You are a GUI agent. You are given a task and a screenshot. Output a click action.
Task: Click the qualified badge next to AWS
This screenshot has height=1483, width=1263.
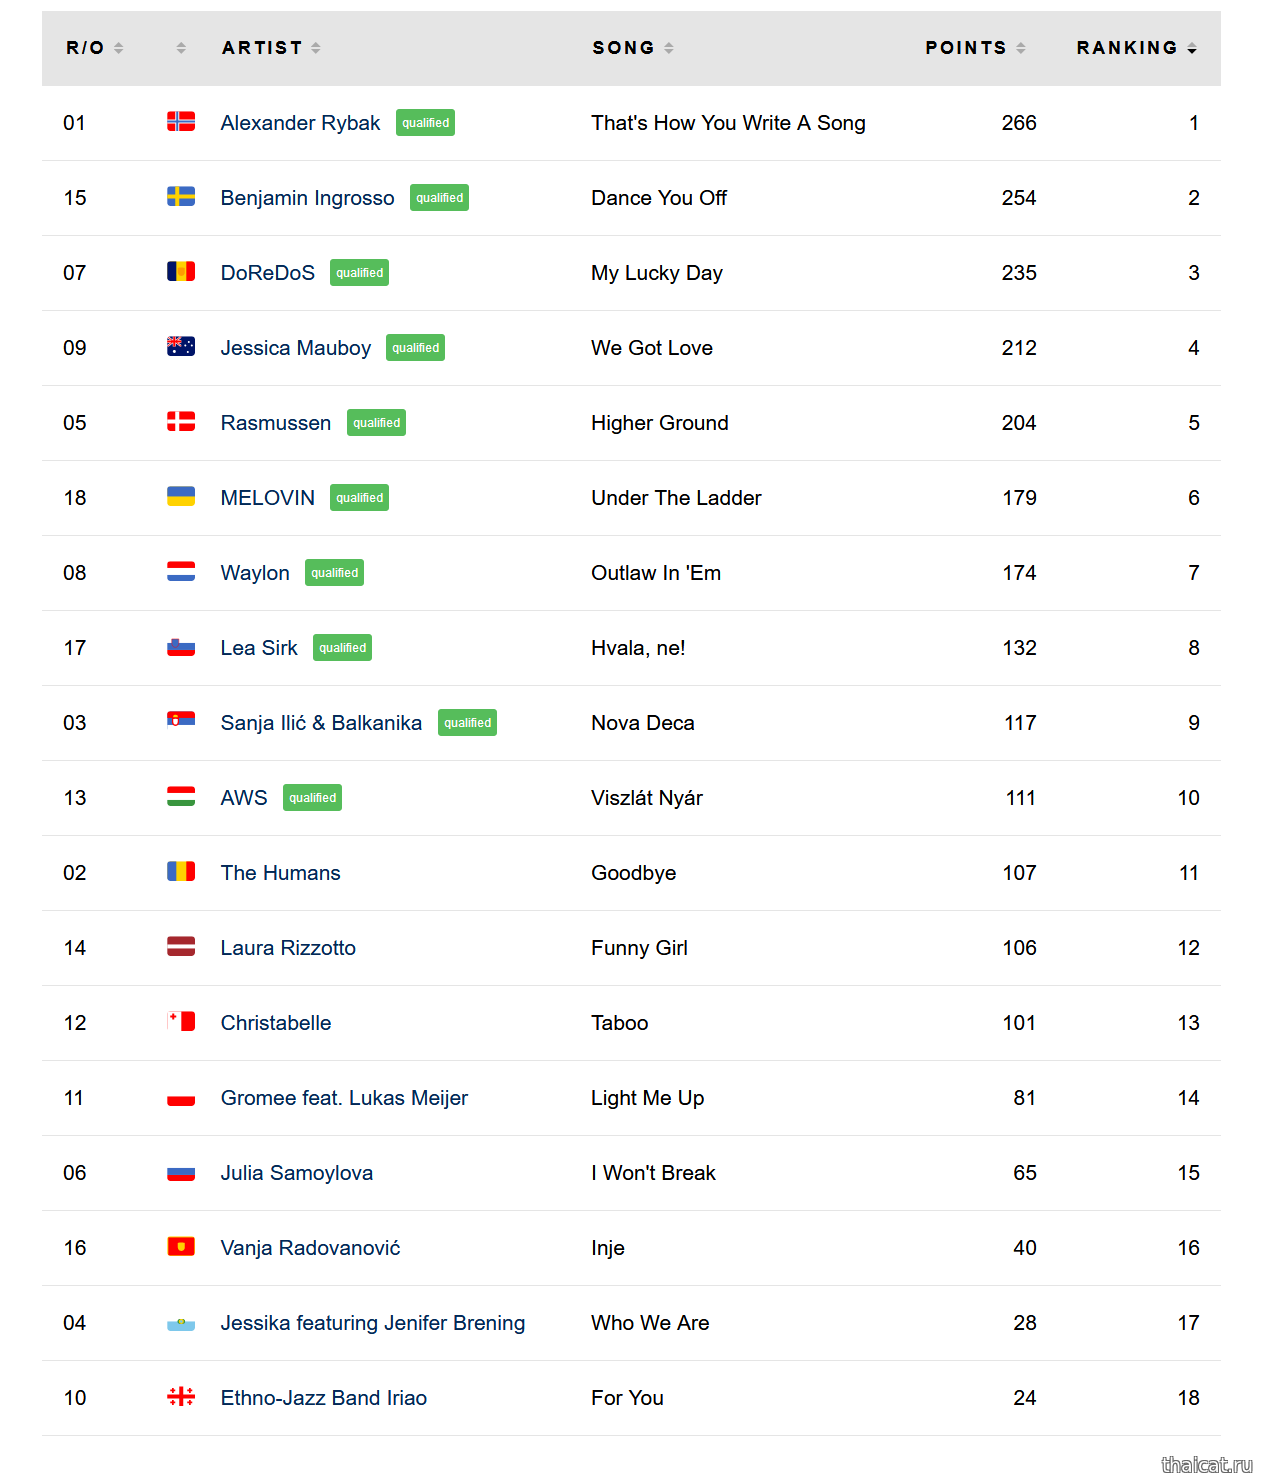tap(312, 798)
